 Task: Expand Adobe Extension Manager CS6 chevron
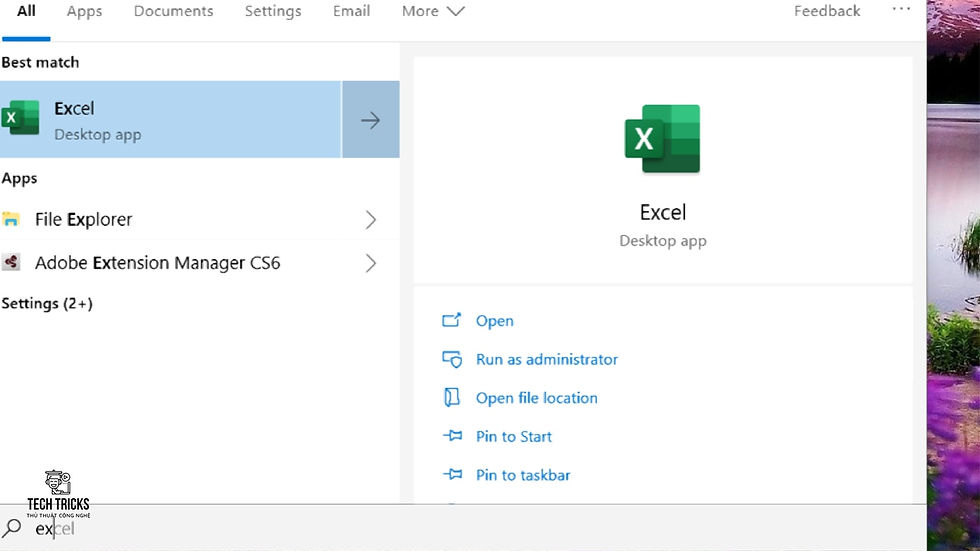point(371,262)
